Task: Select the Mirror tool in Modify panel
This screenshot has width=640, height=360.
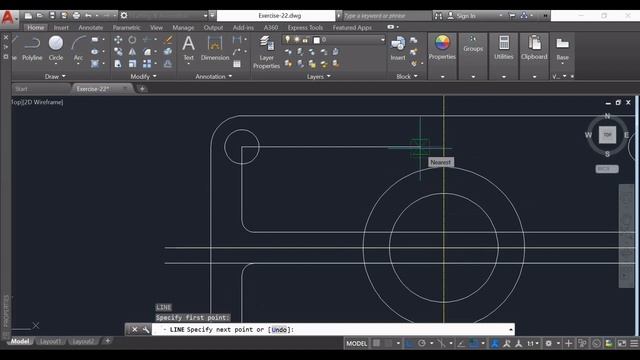Action: point(132,52)
